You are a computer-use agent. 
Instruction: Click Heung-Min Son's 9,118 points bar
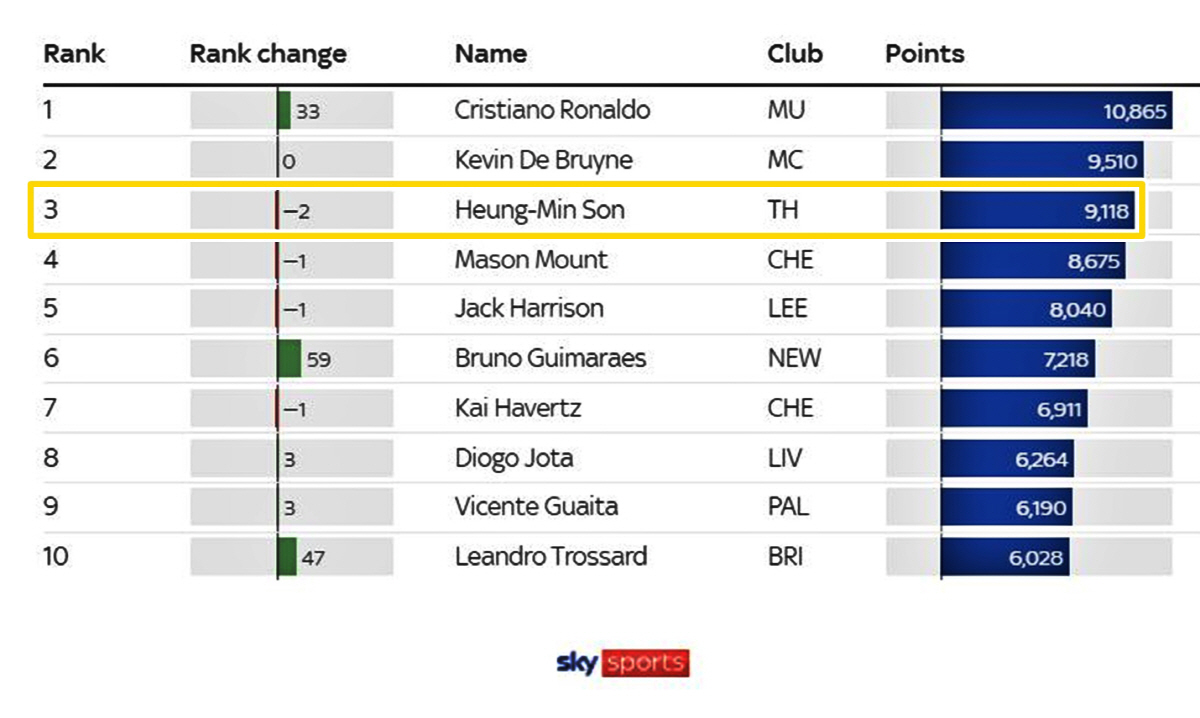tap(1037, 210)
